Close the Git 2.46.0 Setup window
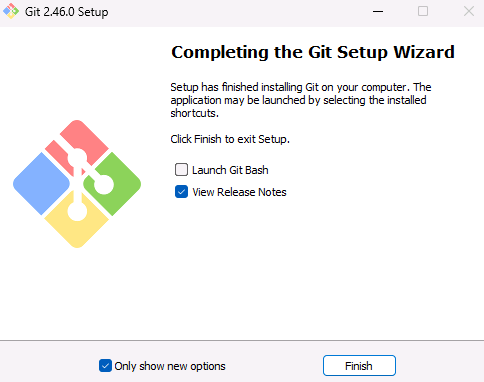Screen dimensions: 484x382 (x=469, y=11)
